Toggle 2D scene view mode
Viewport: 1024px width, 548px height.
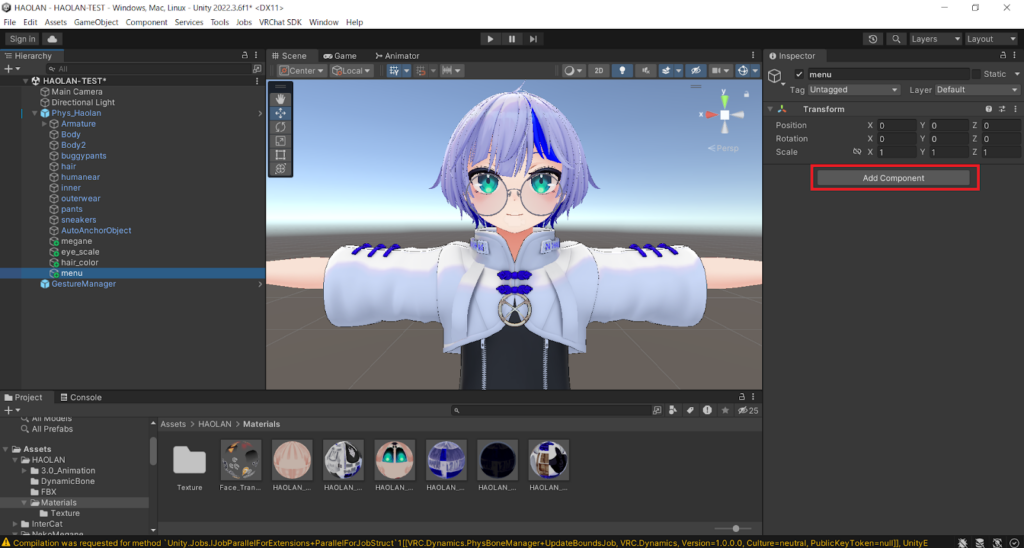pos(598,71)
